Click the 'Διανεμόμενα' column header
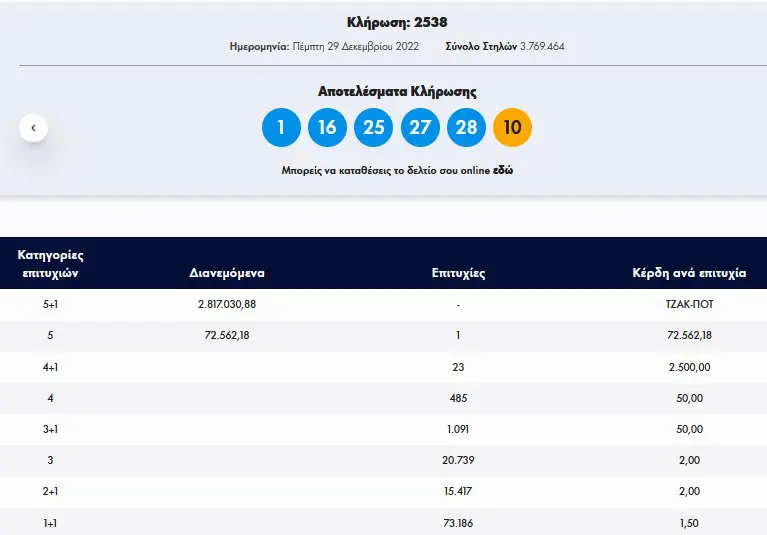This screenshot has width=767, height=535. (227, 273)
